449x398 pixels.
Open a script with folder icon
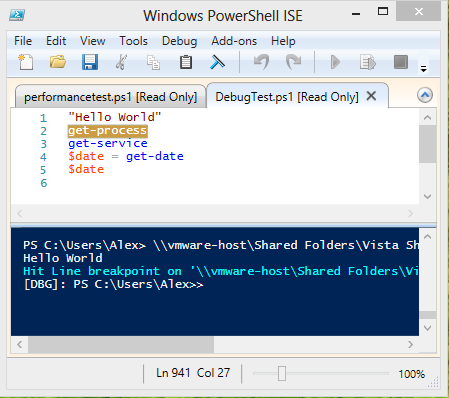coord(58,62)
